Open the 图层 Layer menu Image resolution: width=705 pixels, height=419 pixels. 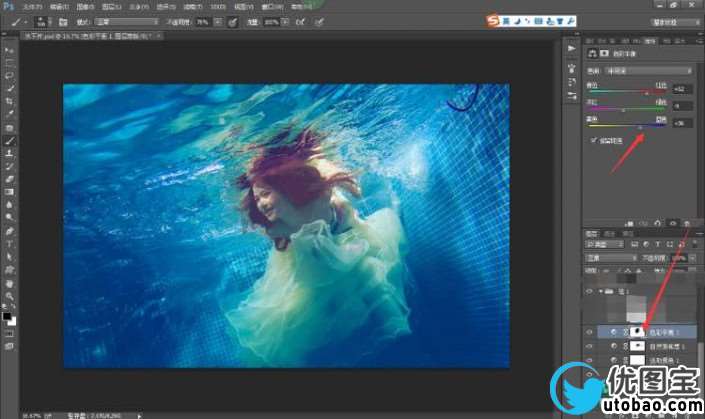[112, 7]
